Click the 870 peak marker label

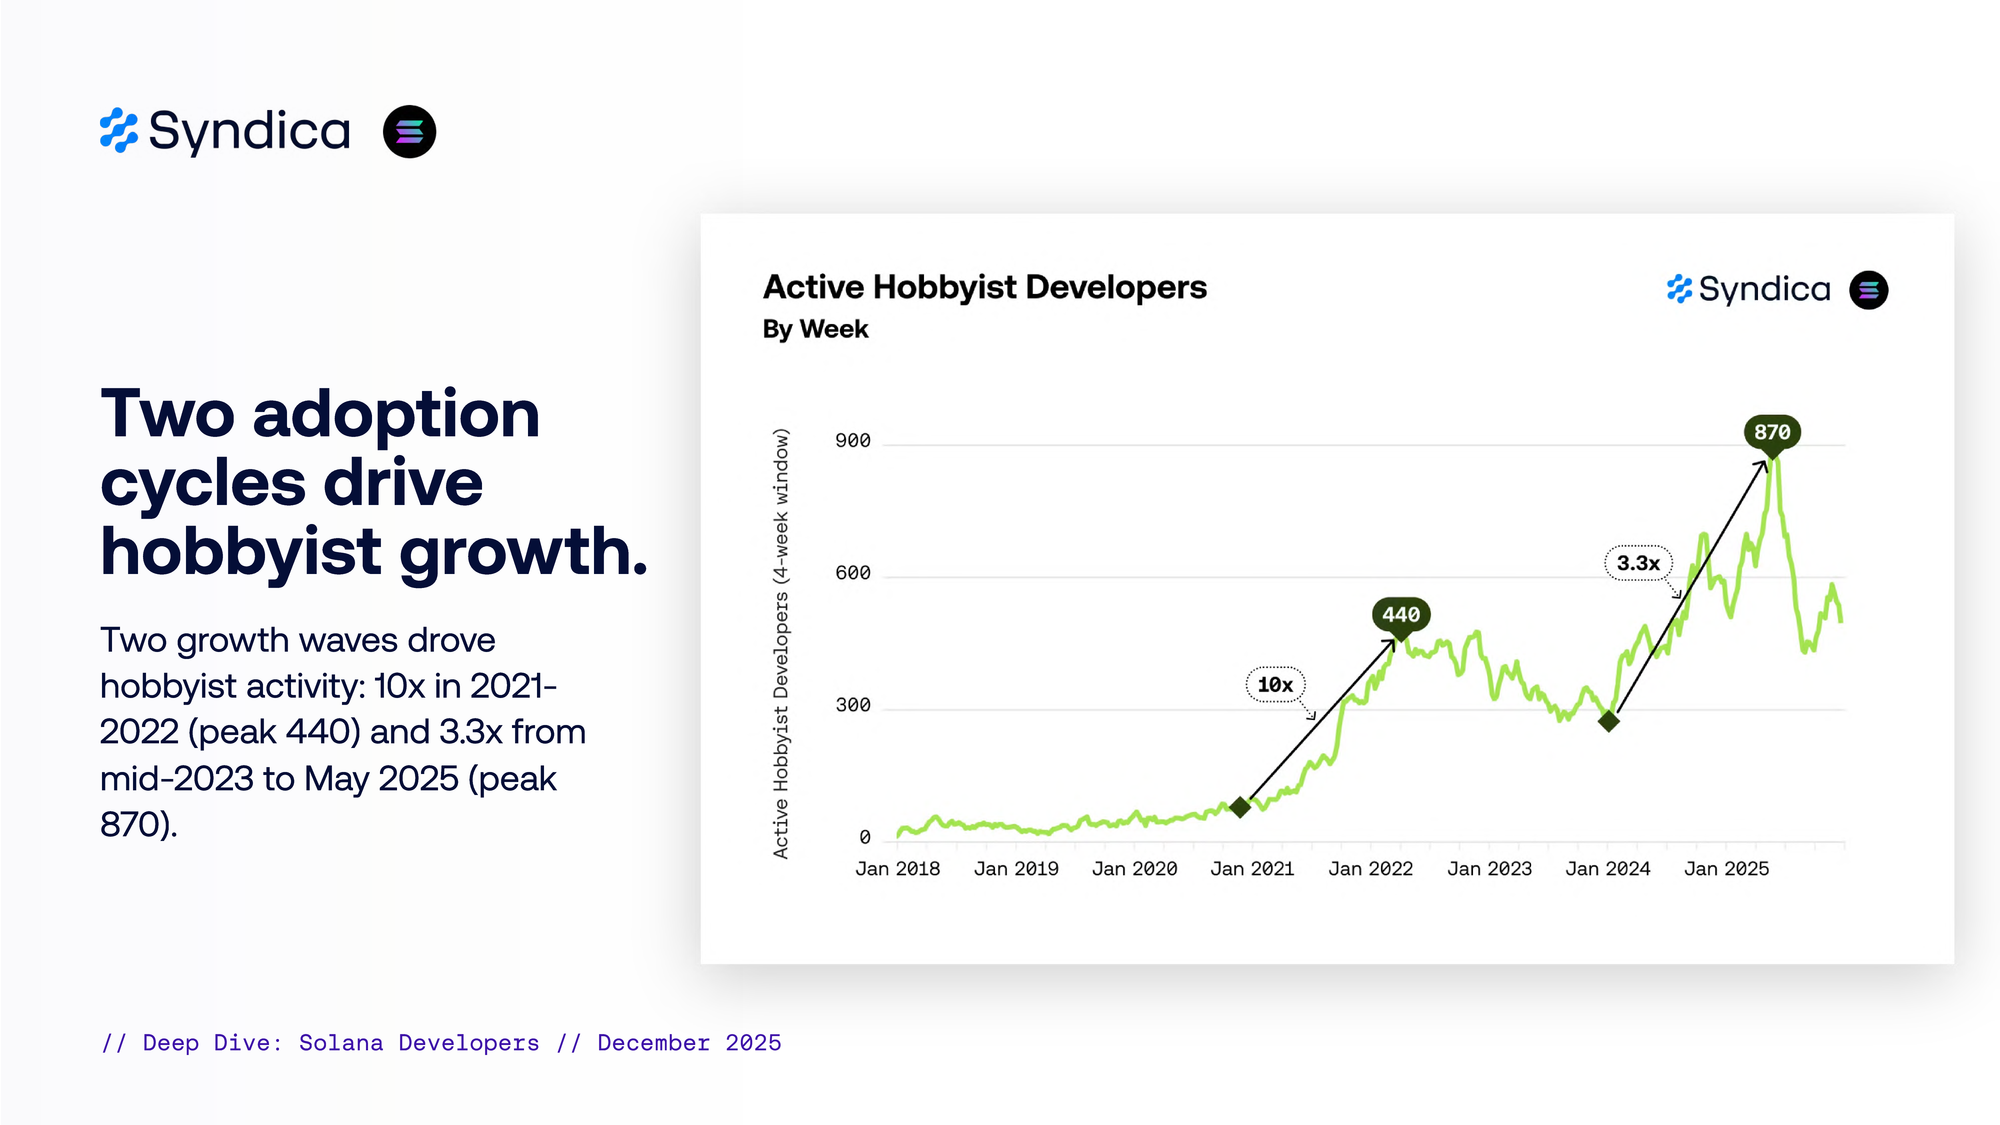tap(1772, 432)
